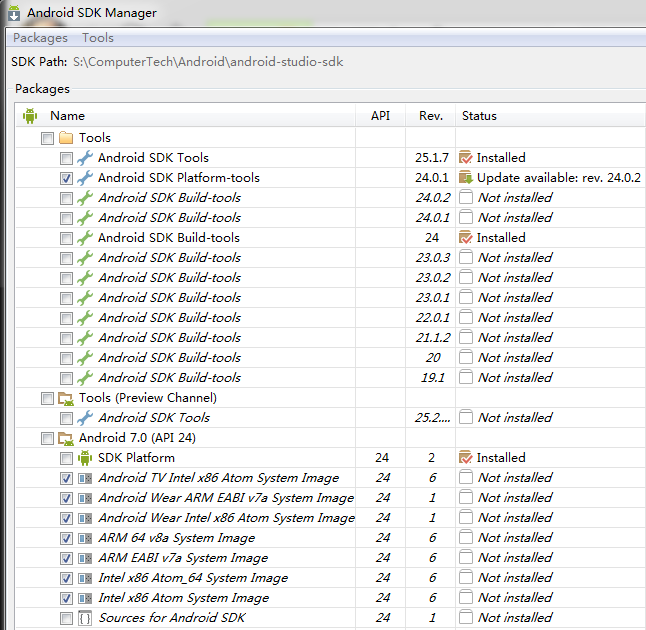Check SDK Platform checkbox
This screenshot has width=646, height=630.
point(66,458)
